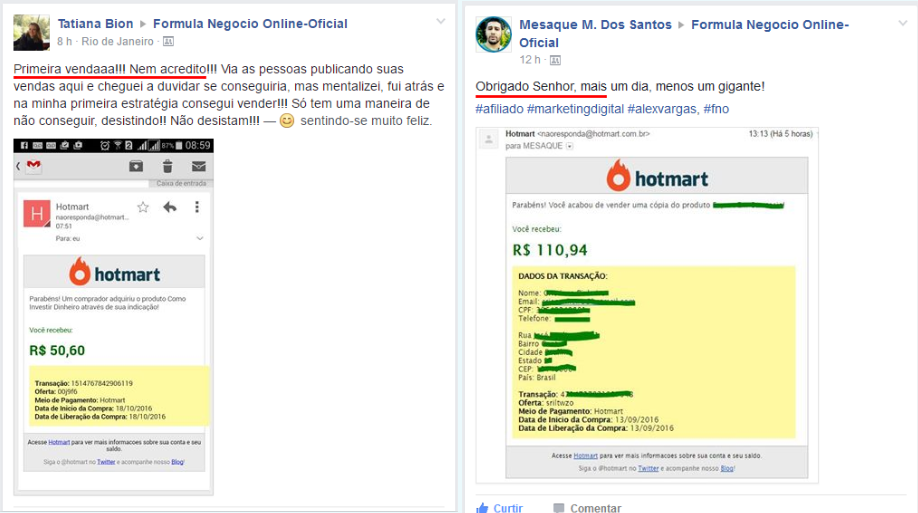Open the Rio de Janeiro location link
The width and height of the screenshot is (918, 513).
pos(117,42)
